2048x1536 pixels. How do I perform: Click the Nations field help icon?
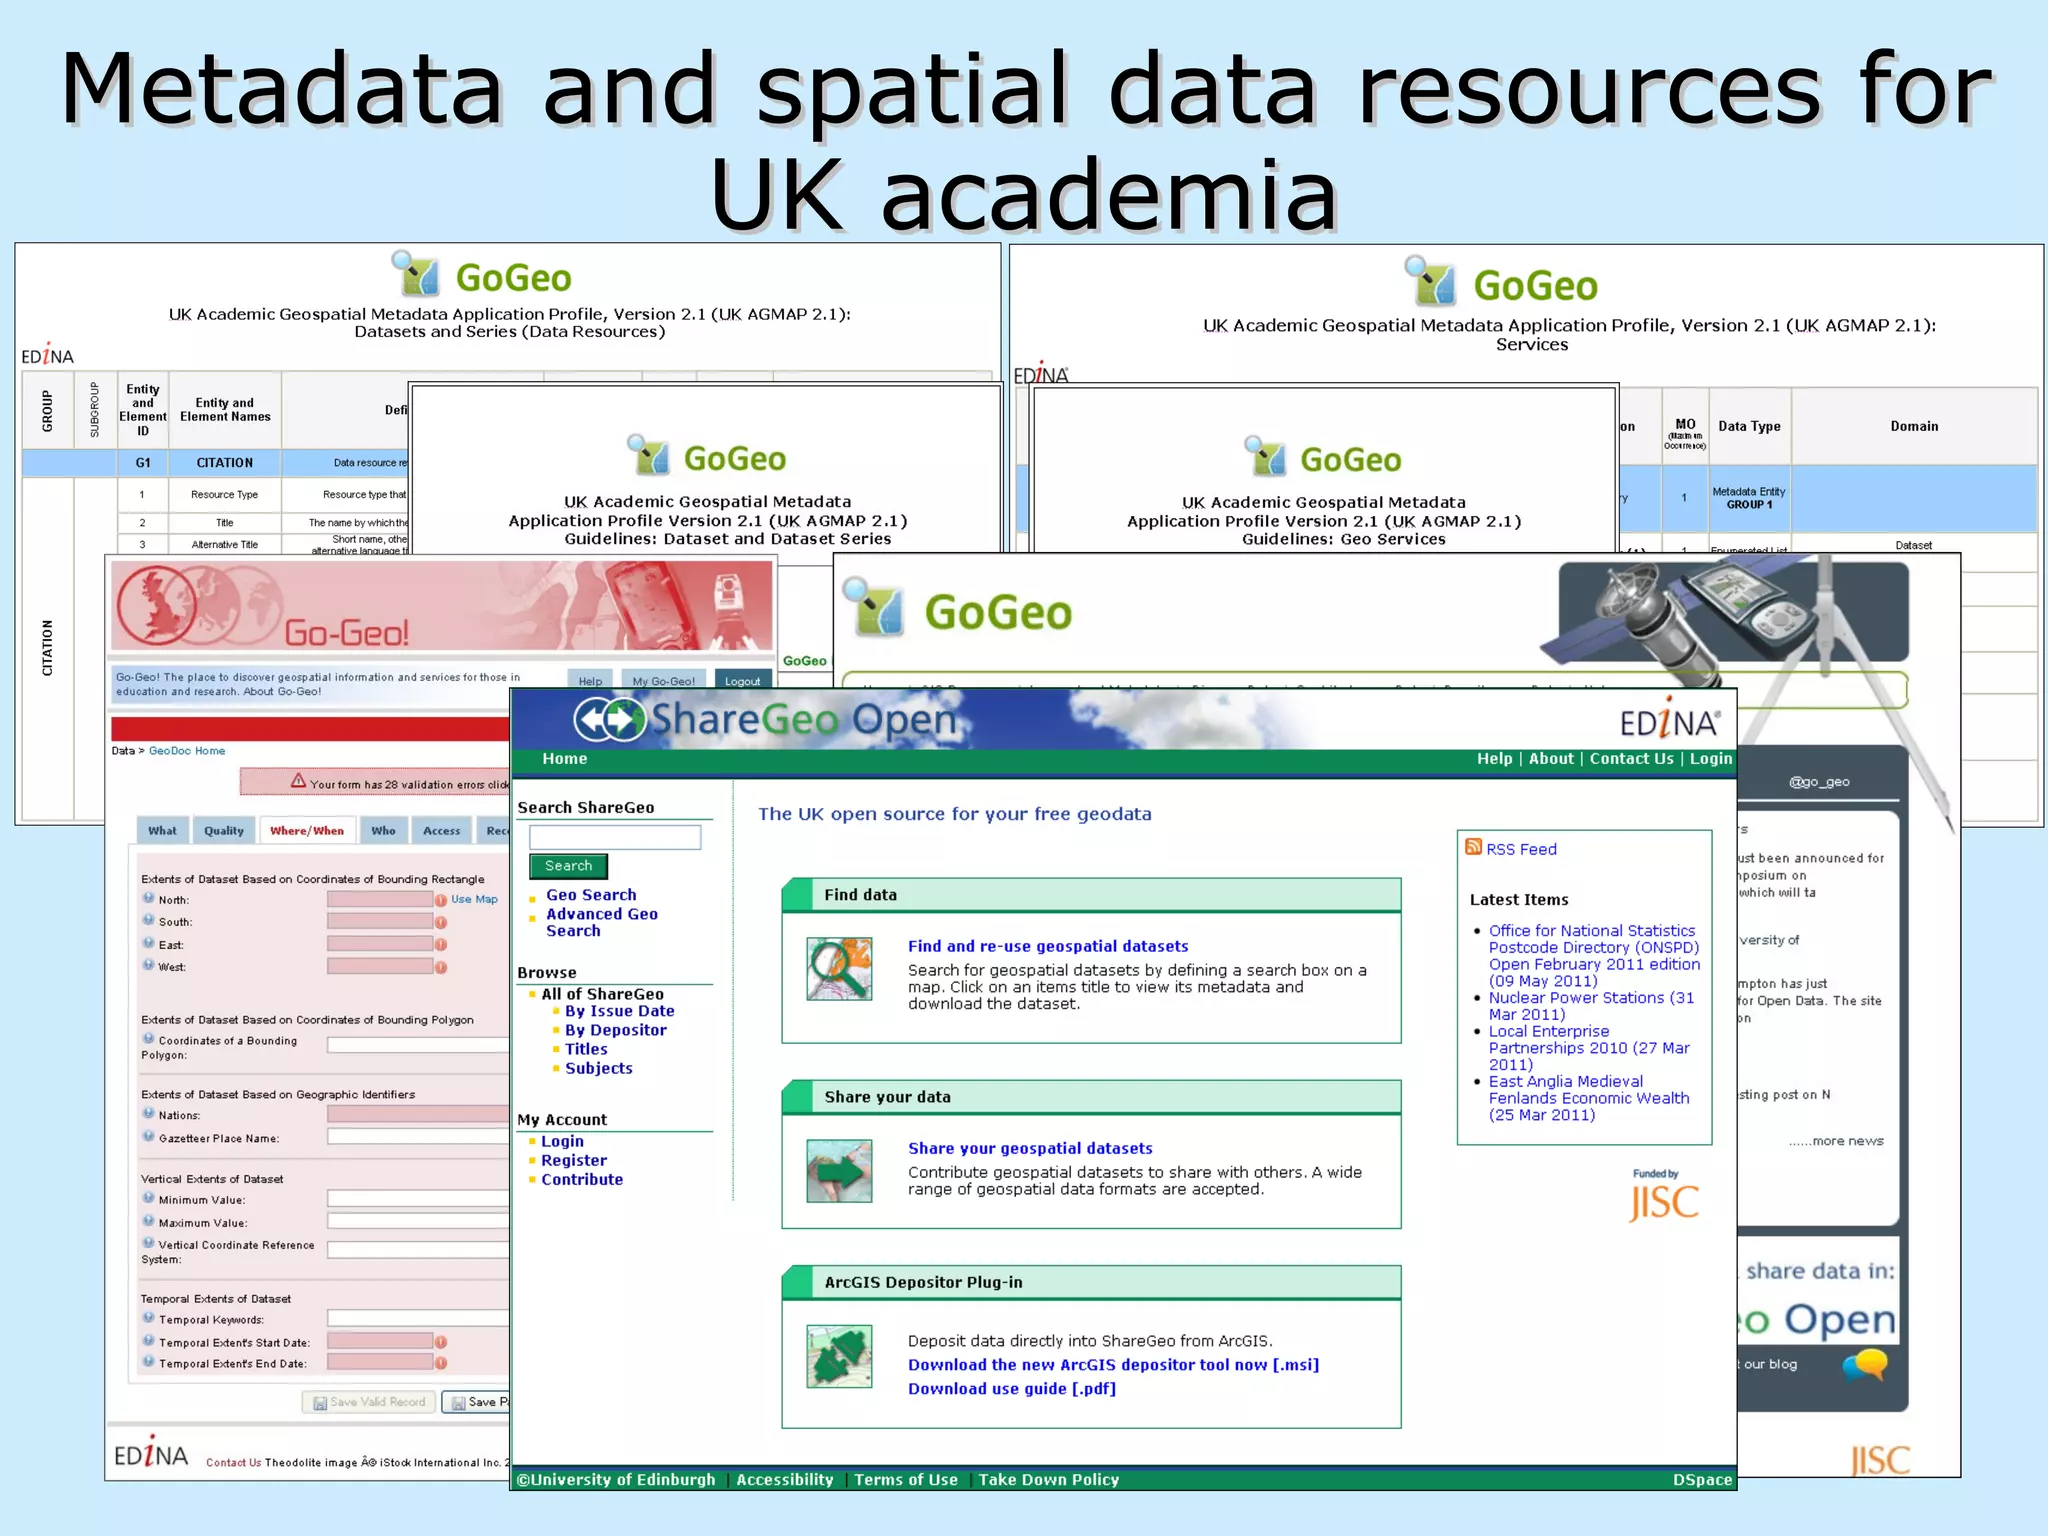point(149,1114)
